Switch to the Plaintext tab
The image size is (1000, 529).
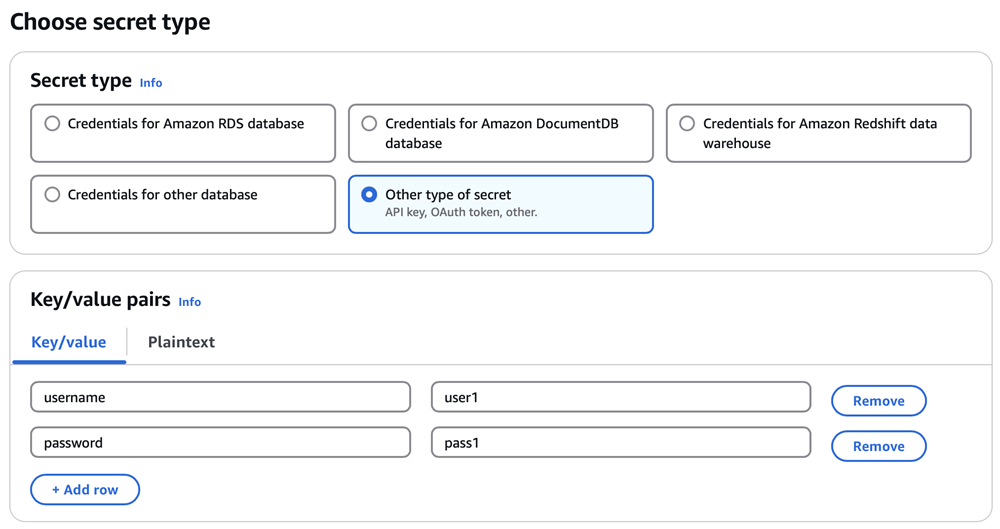tap(181, 342)
